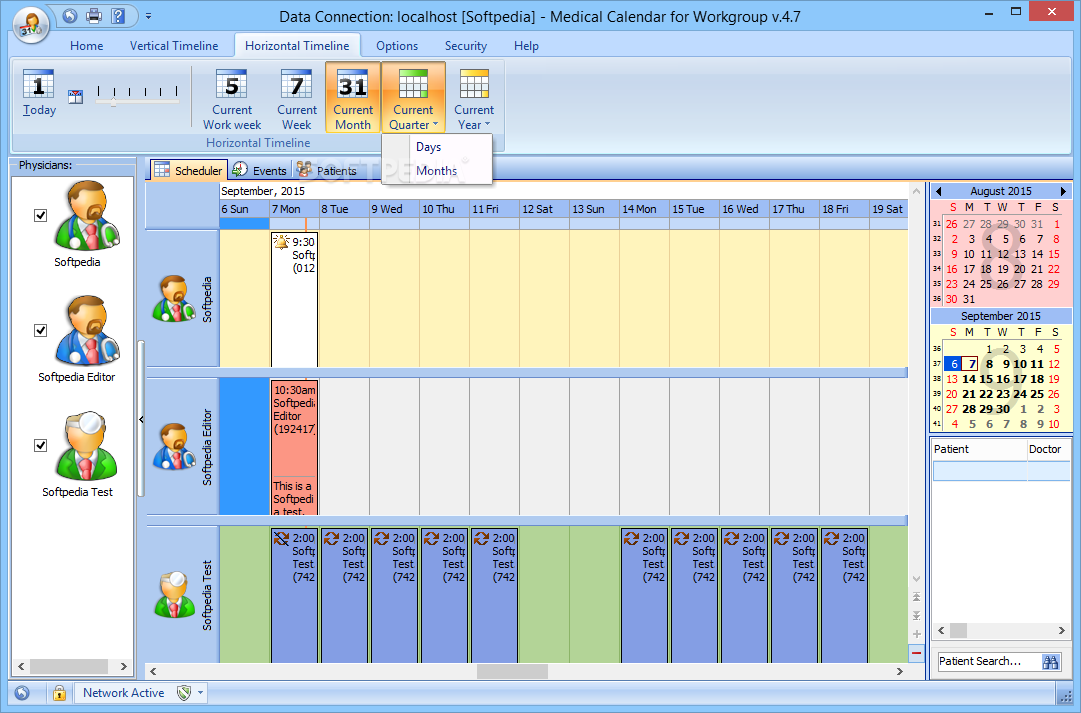Open the Options ribbon tab
The image size is (1081, 713).
(396, 46)
